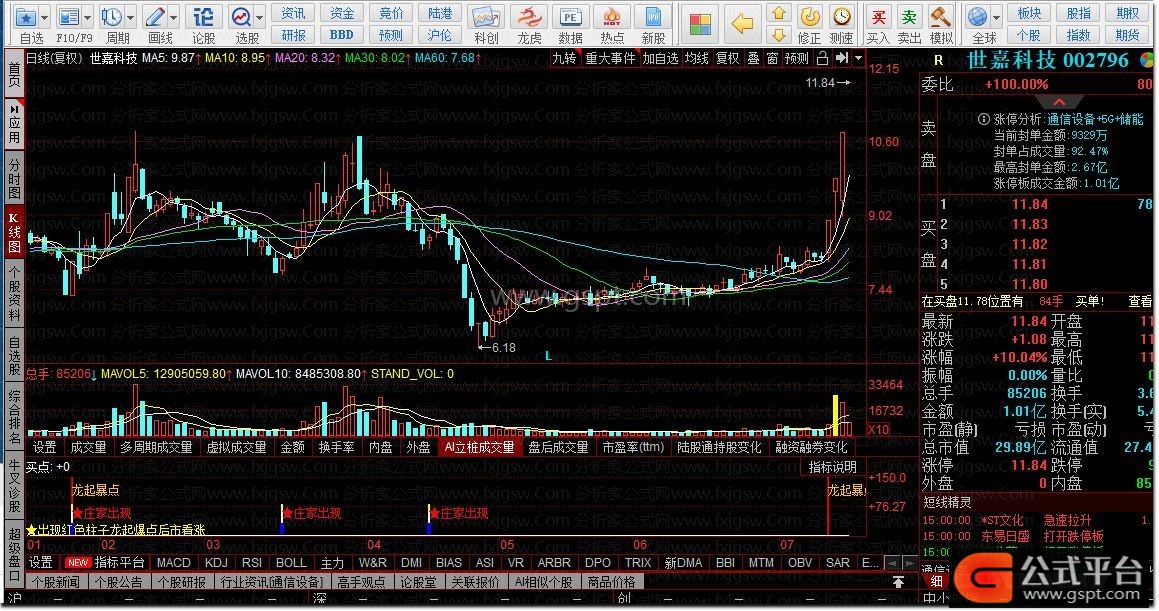Screen dimensions: 1159x611
Task: Switch to the 分时图 side tab
Action: pyautogui.click(x=14, y=177)
